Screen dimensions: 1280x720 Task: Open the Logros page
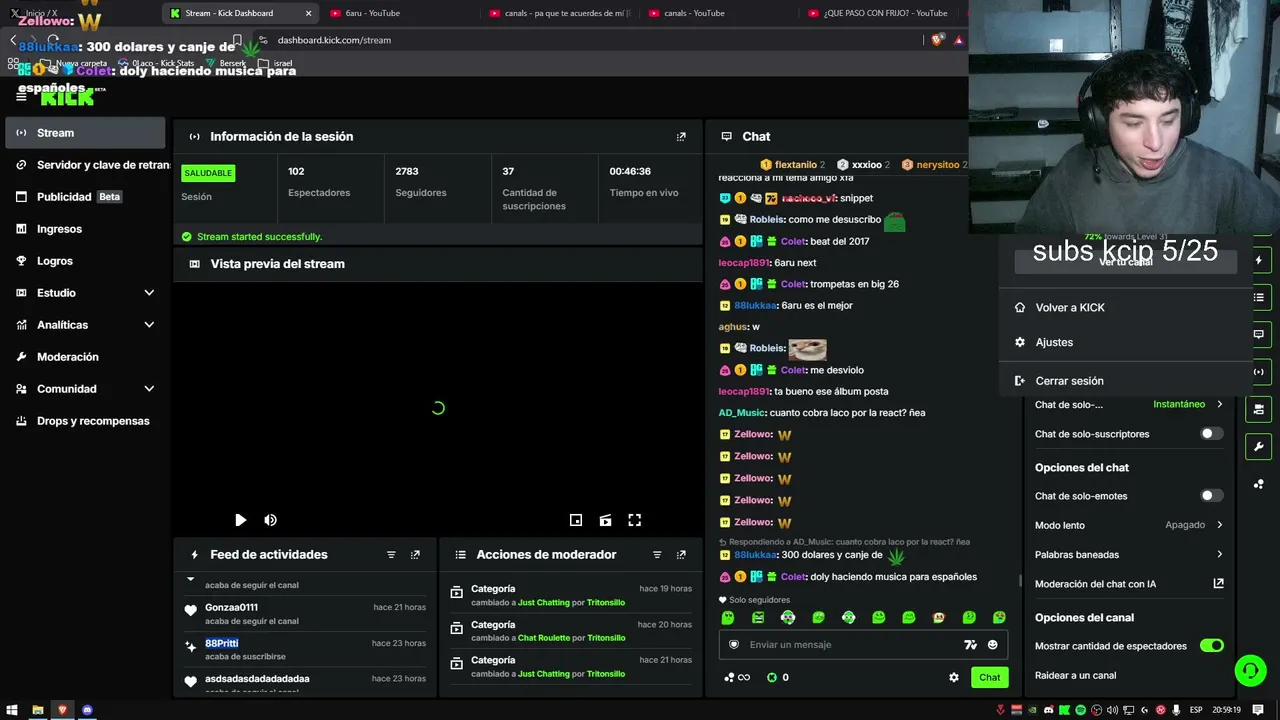(x=85, y=261)
